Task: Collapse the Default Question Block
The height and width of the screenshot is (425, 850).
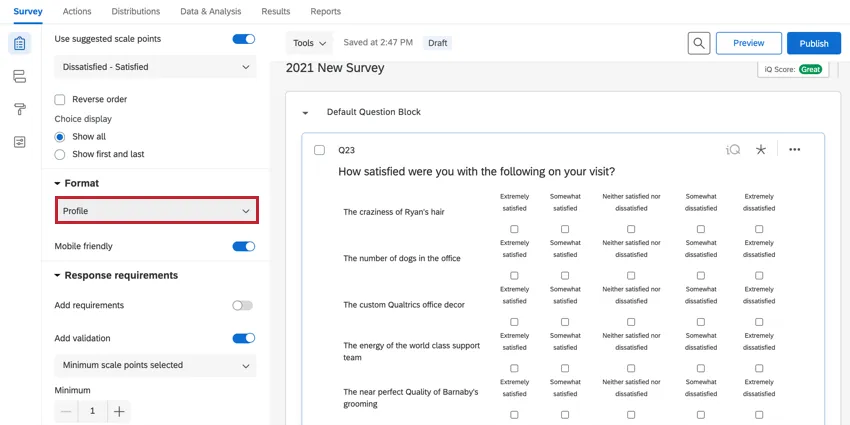Action: click(x=305, y=112)
